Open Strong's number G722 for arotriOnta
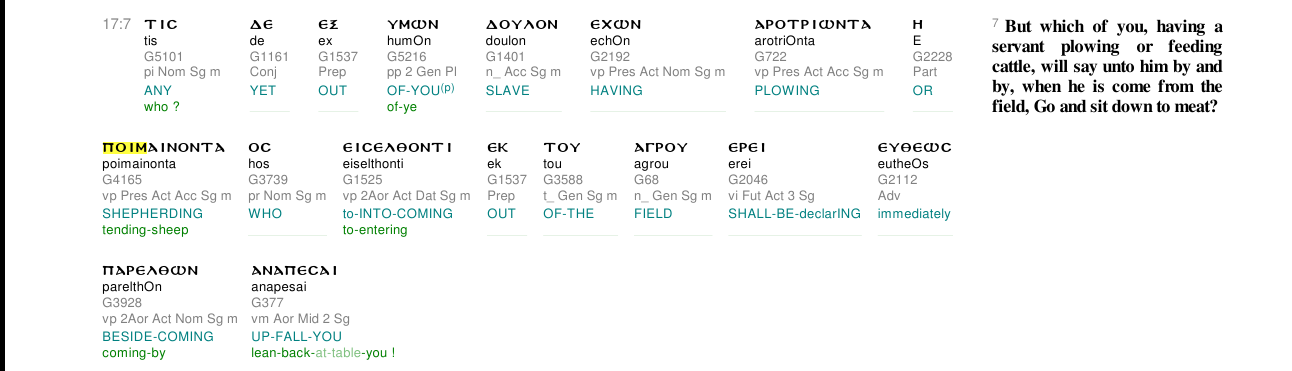 (770, 57)
